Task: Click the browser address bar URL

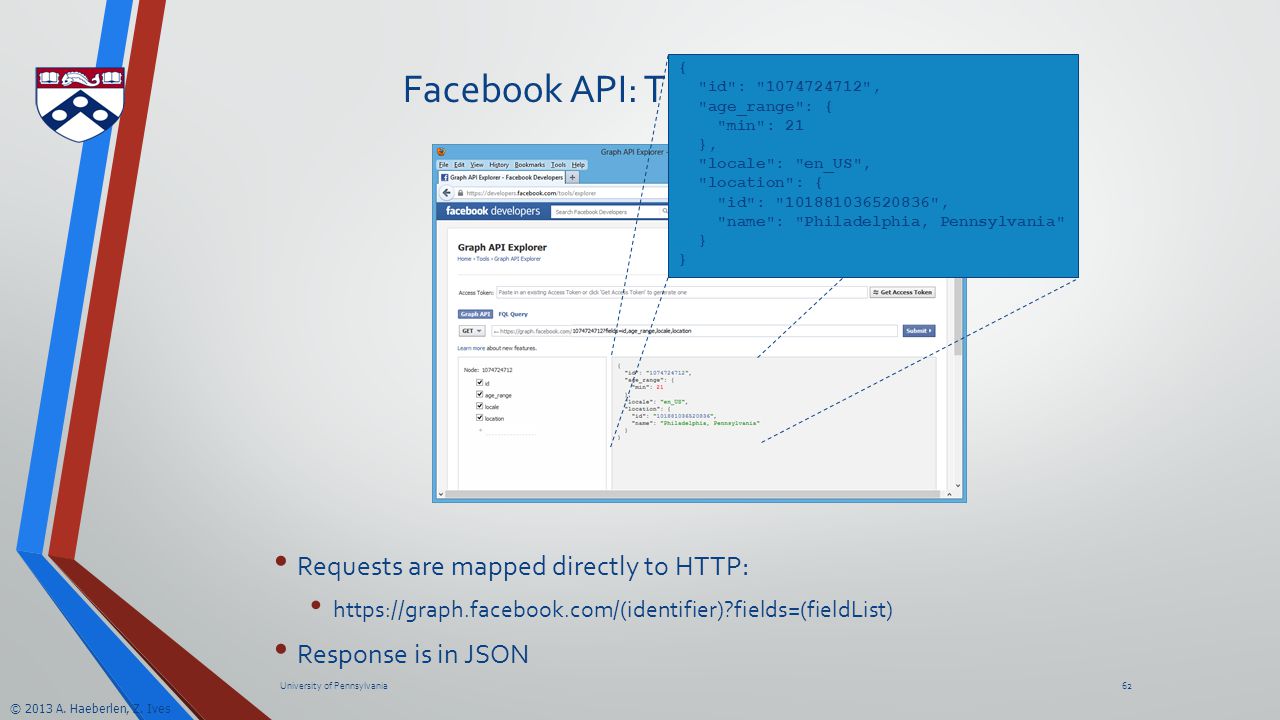Action: (x=531, y=193)
